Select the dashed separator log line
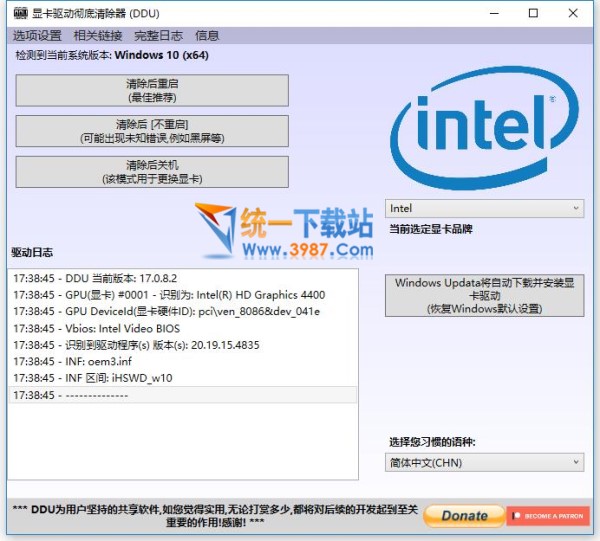Screen dimensions: 600x541 pos(183,395)
